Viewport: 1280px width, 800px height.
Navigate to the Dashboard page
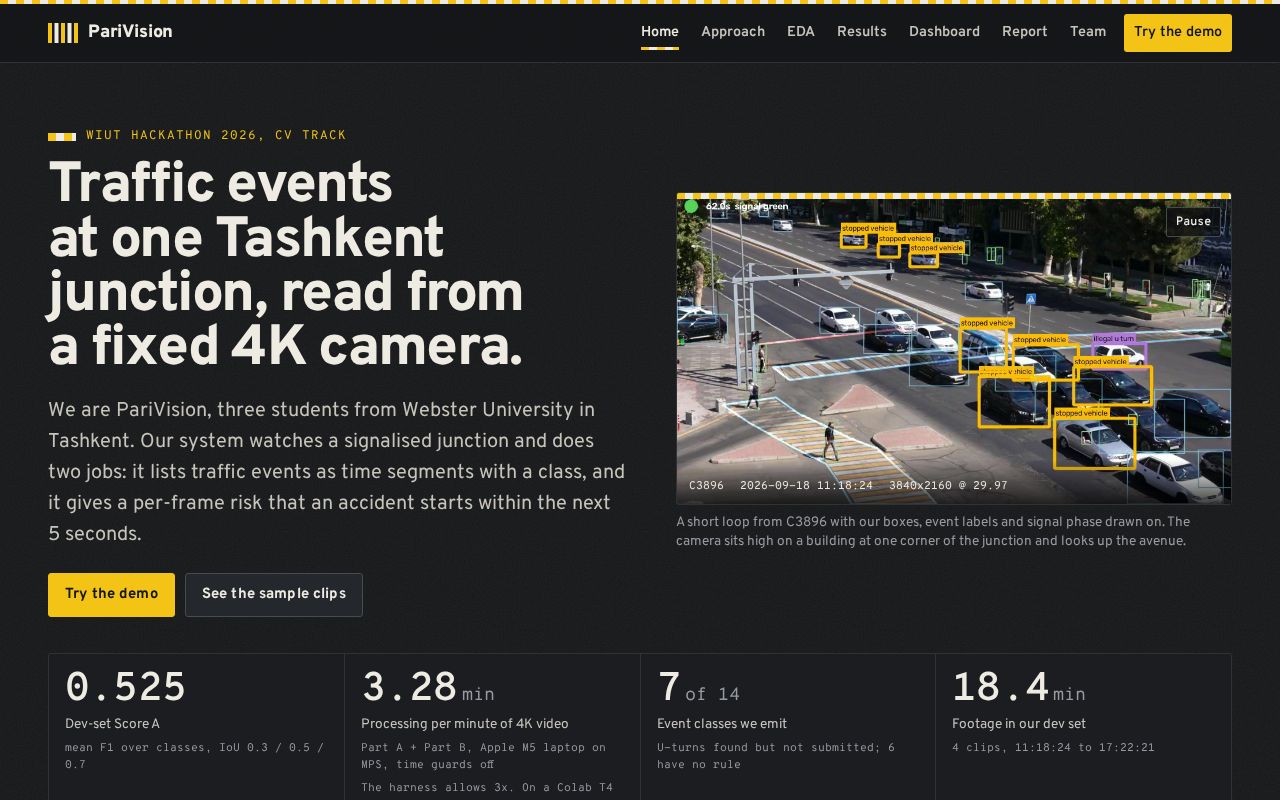coord(944,32)
